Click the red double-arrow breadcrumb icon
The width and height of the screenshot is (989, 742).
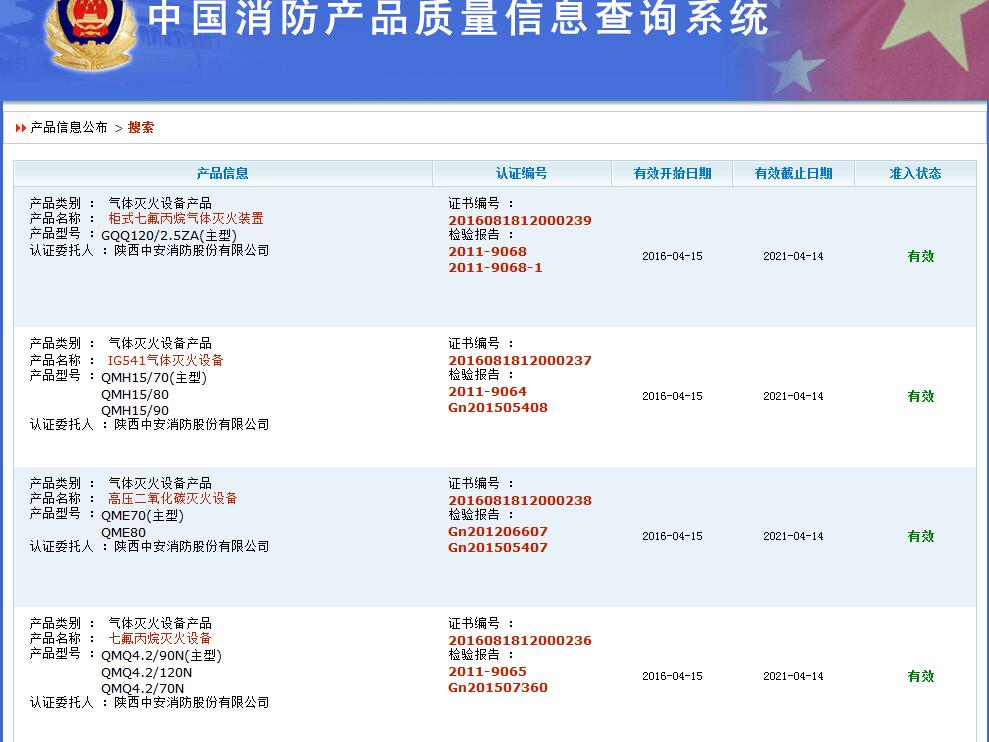click(21, 128)
